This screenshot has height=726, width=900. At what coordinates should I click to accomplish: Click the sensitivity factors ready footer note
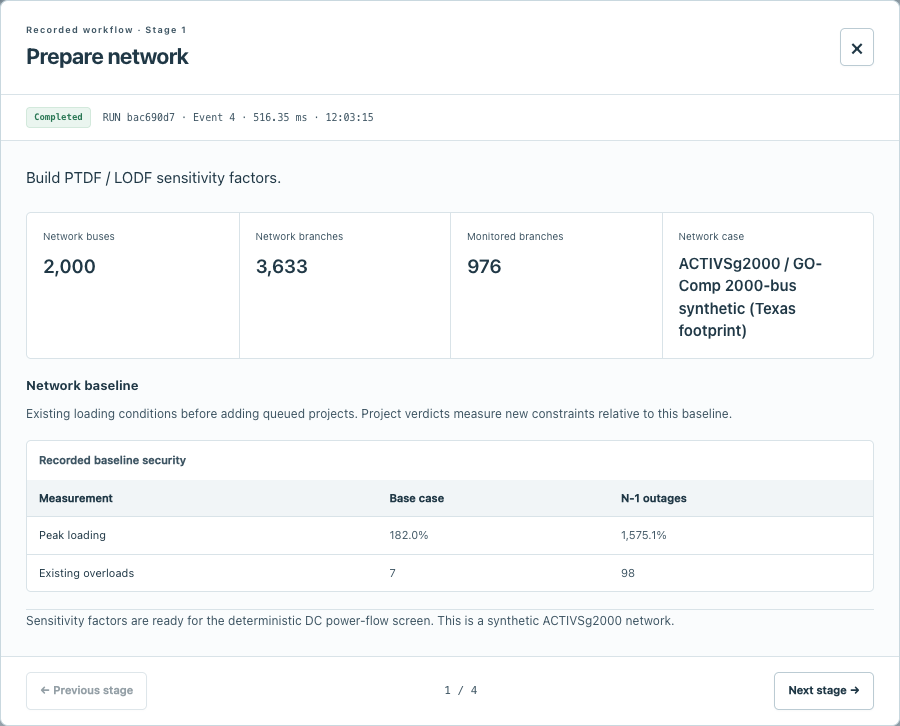350,621
